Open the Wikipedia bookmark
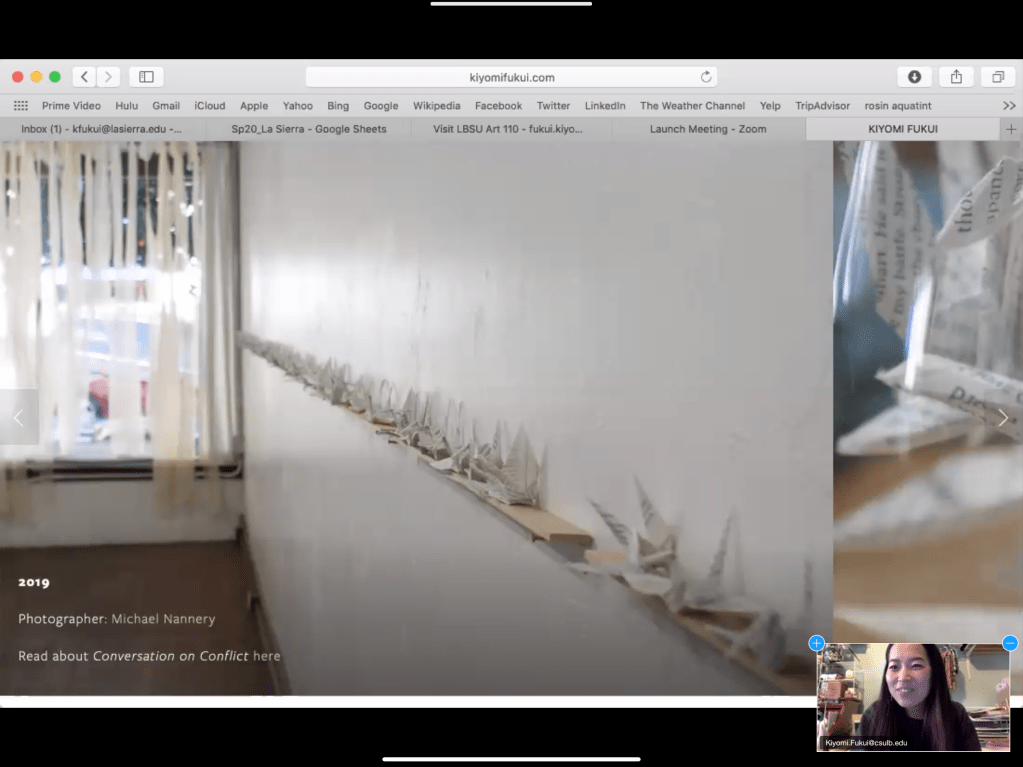Image resolution: width=1023 pixels, height=767 pixels. tap(436, 106)
